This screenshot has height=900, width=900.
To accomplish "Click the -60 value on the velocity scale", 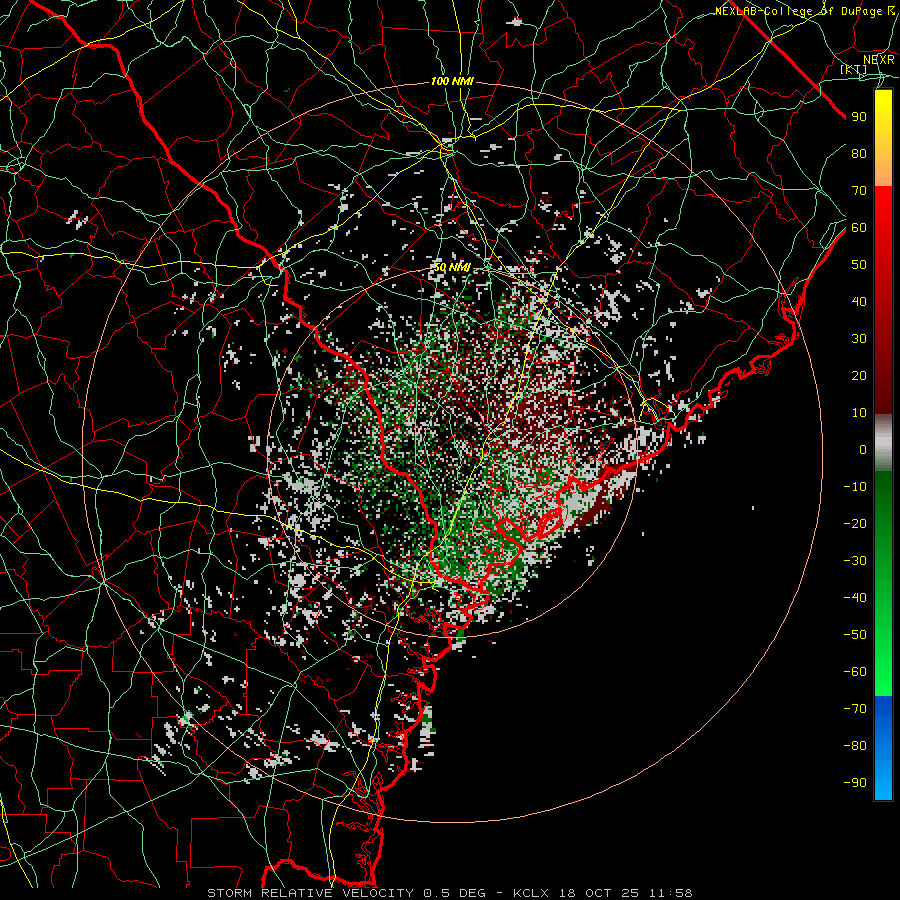I will click(855, 672).
